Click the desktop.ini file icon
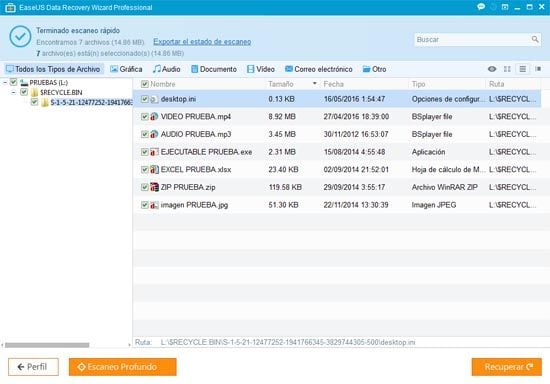The height and width of the screenshot is (384, 550). [x=154, y=99]
